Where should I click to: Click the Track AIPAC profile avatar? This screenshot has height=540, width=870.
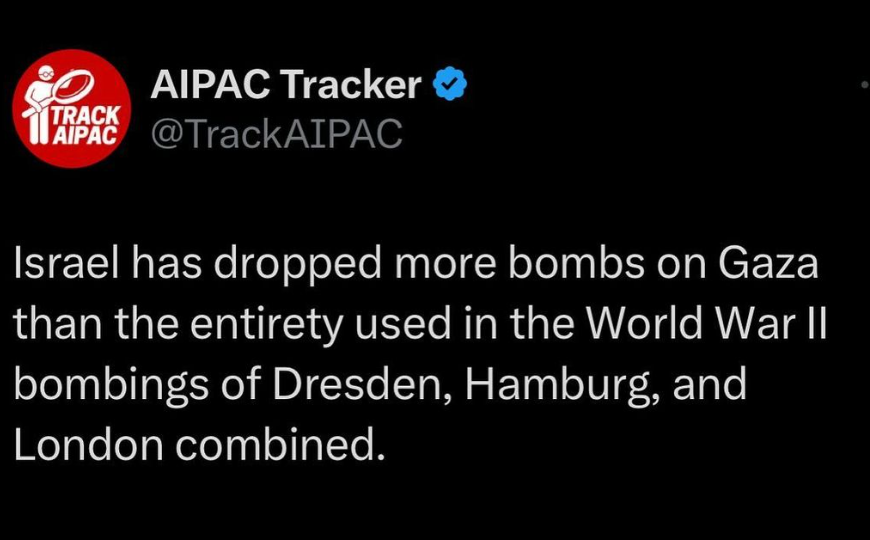click(x=71, y=108)
